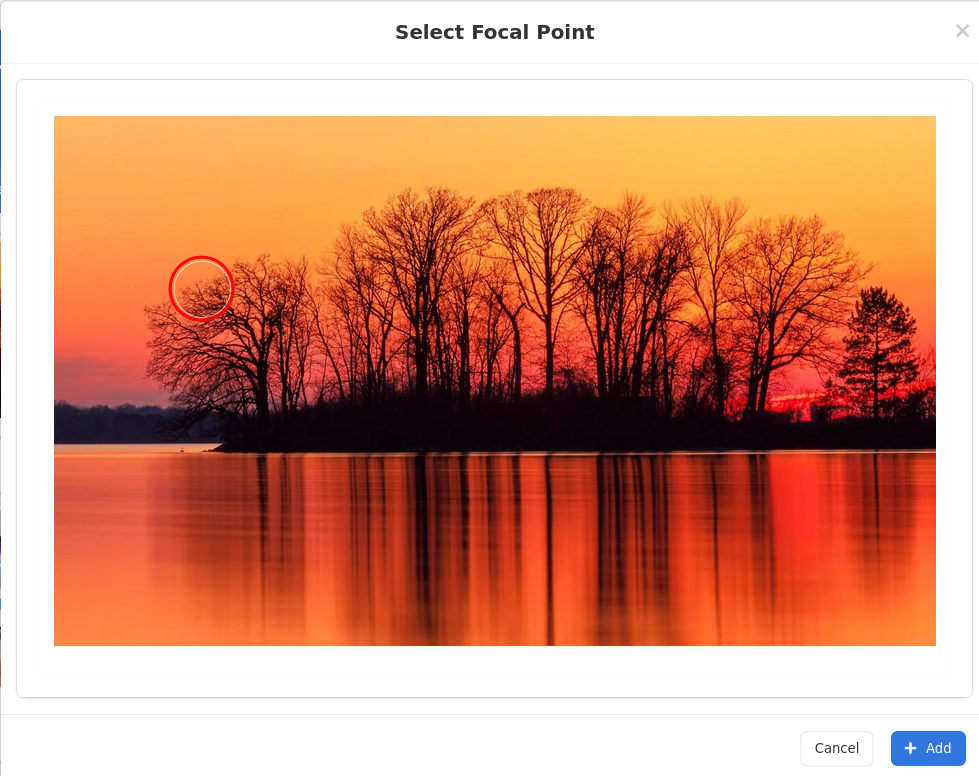Click the red focal point circle marker
Viewport: 979px width, 776px height.
pos(201,288)
